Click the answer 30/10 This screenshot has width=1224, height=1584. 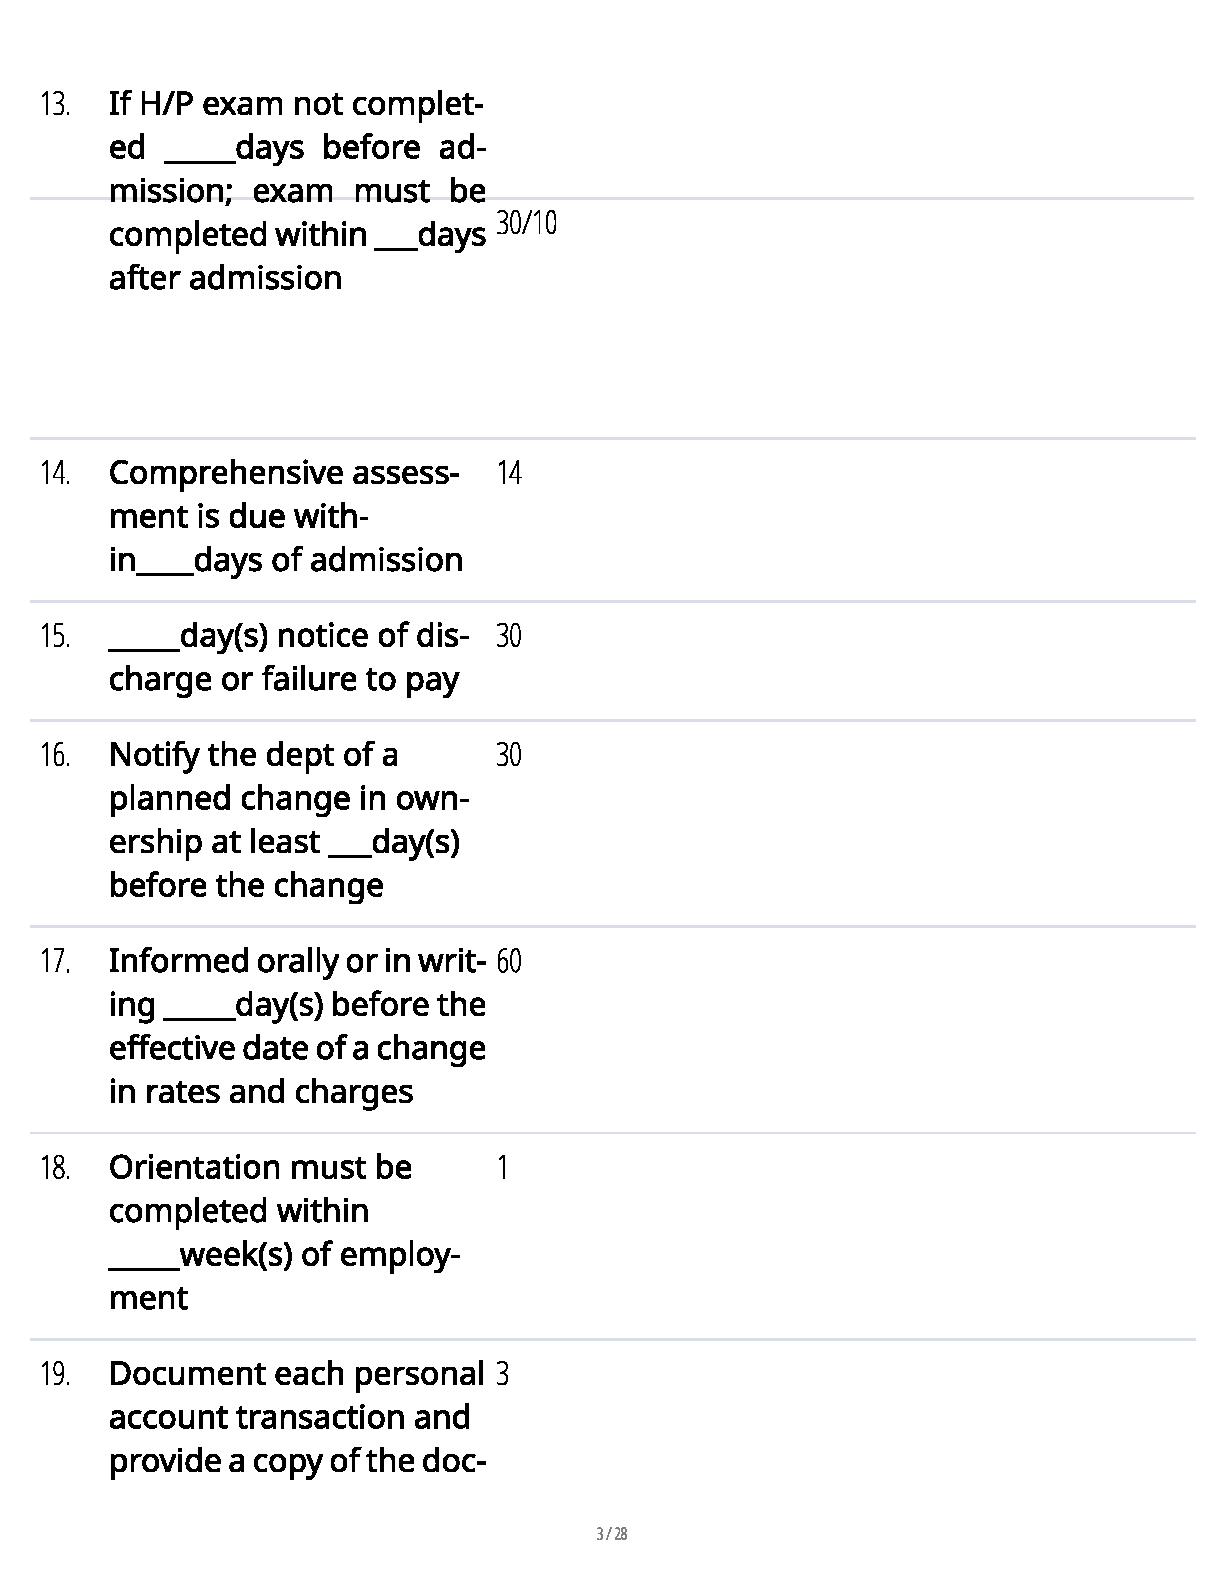point(526,223)
